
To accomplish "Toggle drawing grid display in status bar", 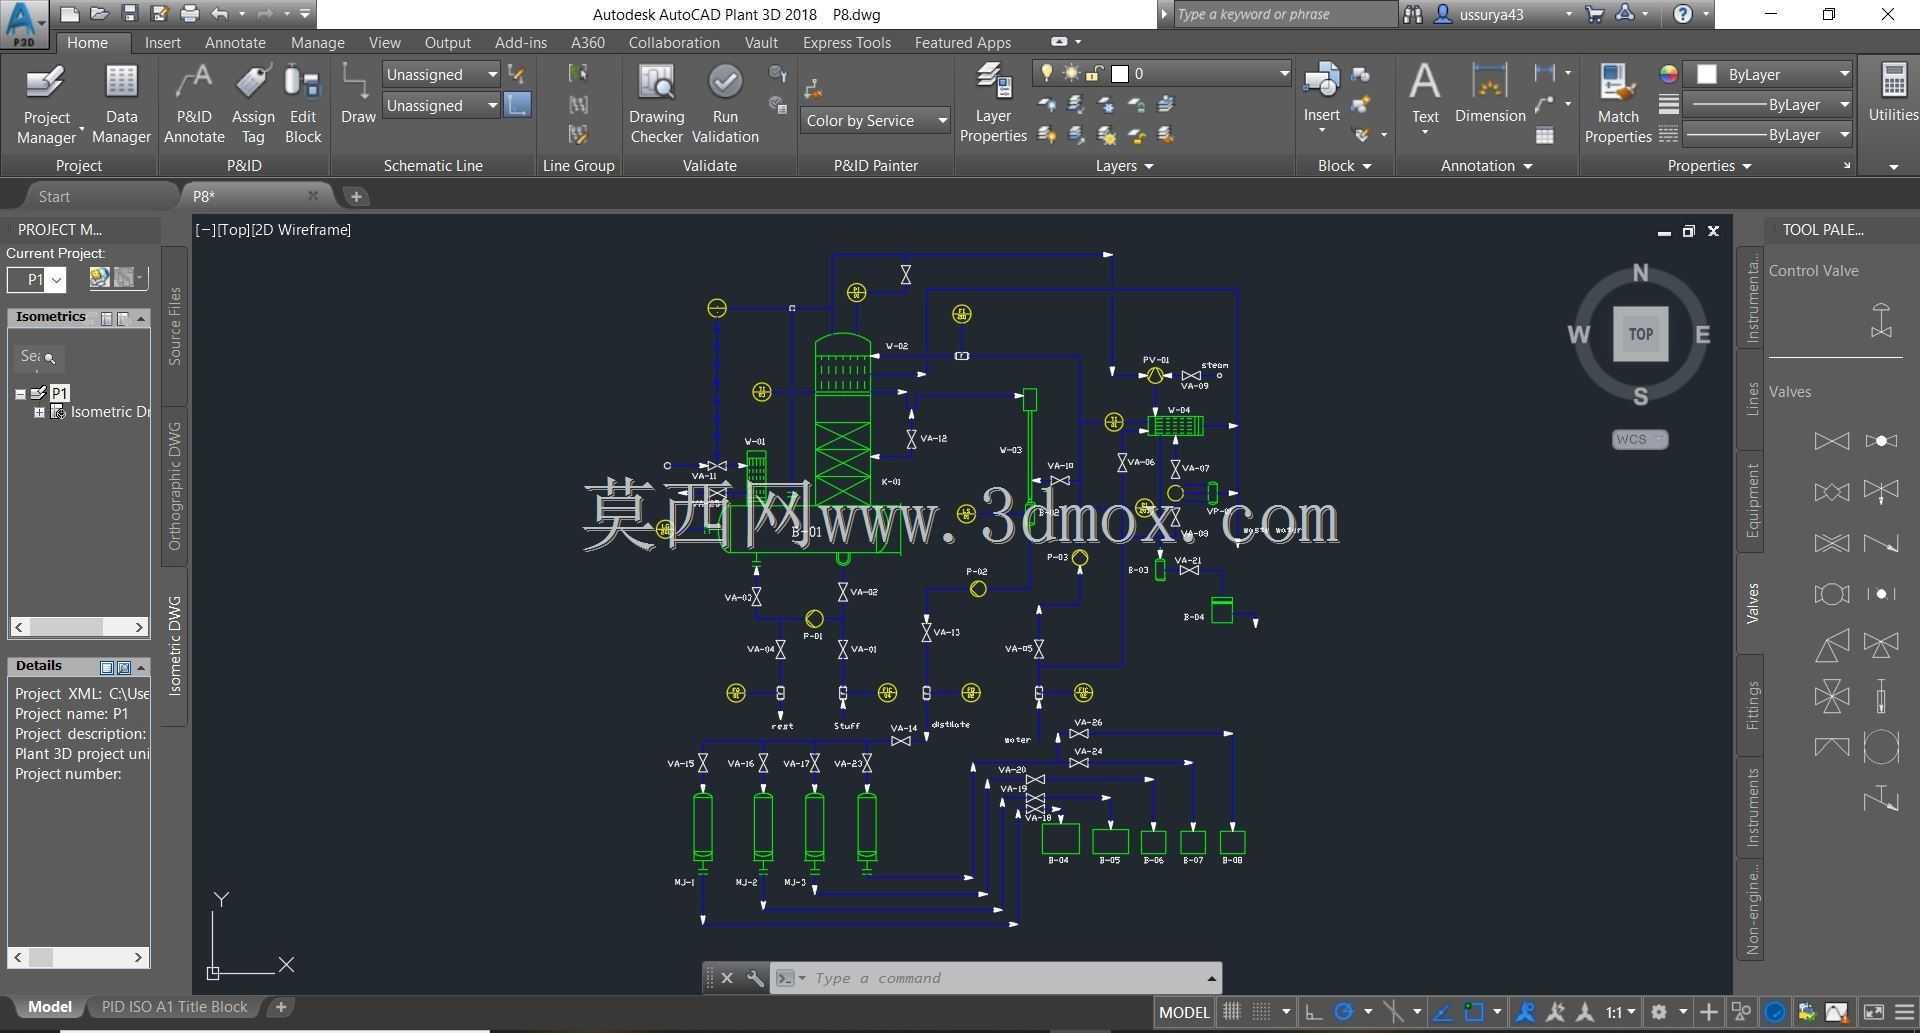I will (1232, 1012).
